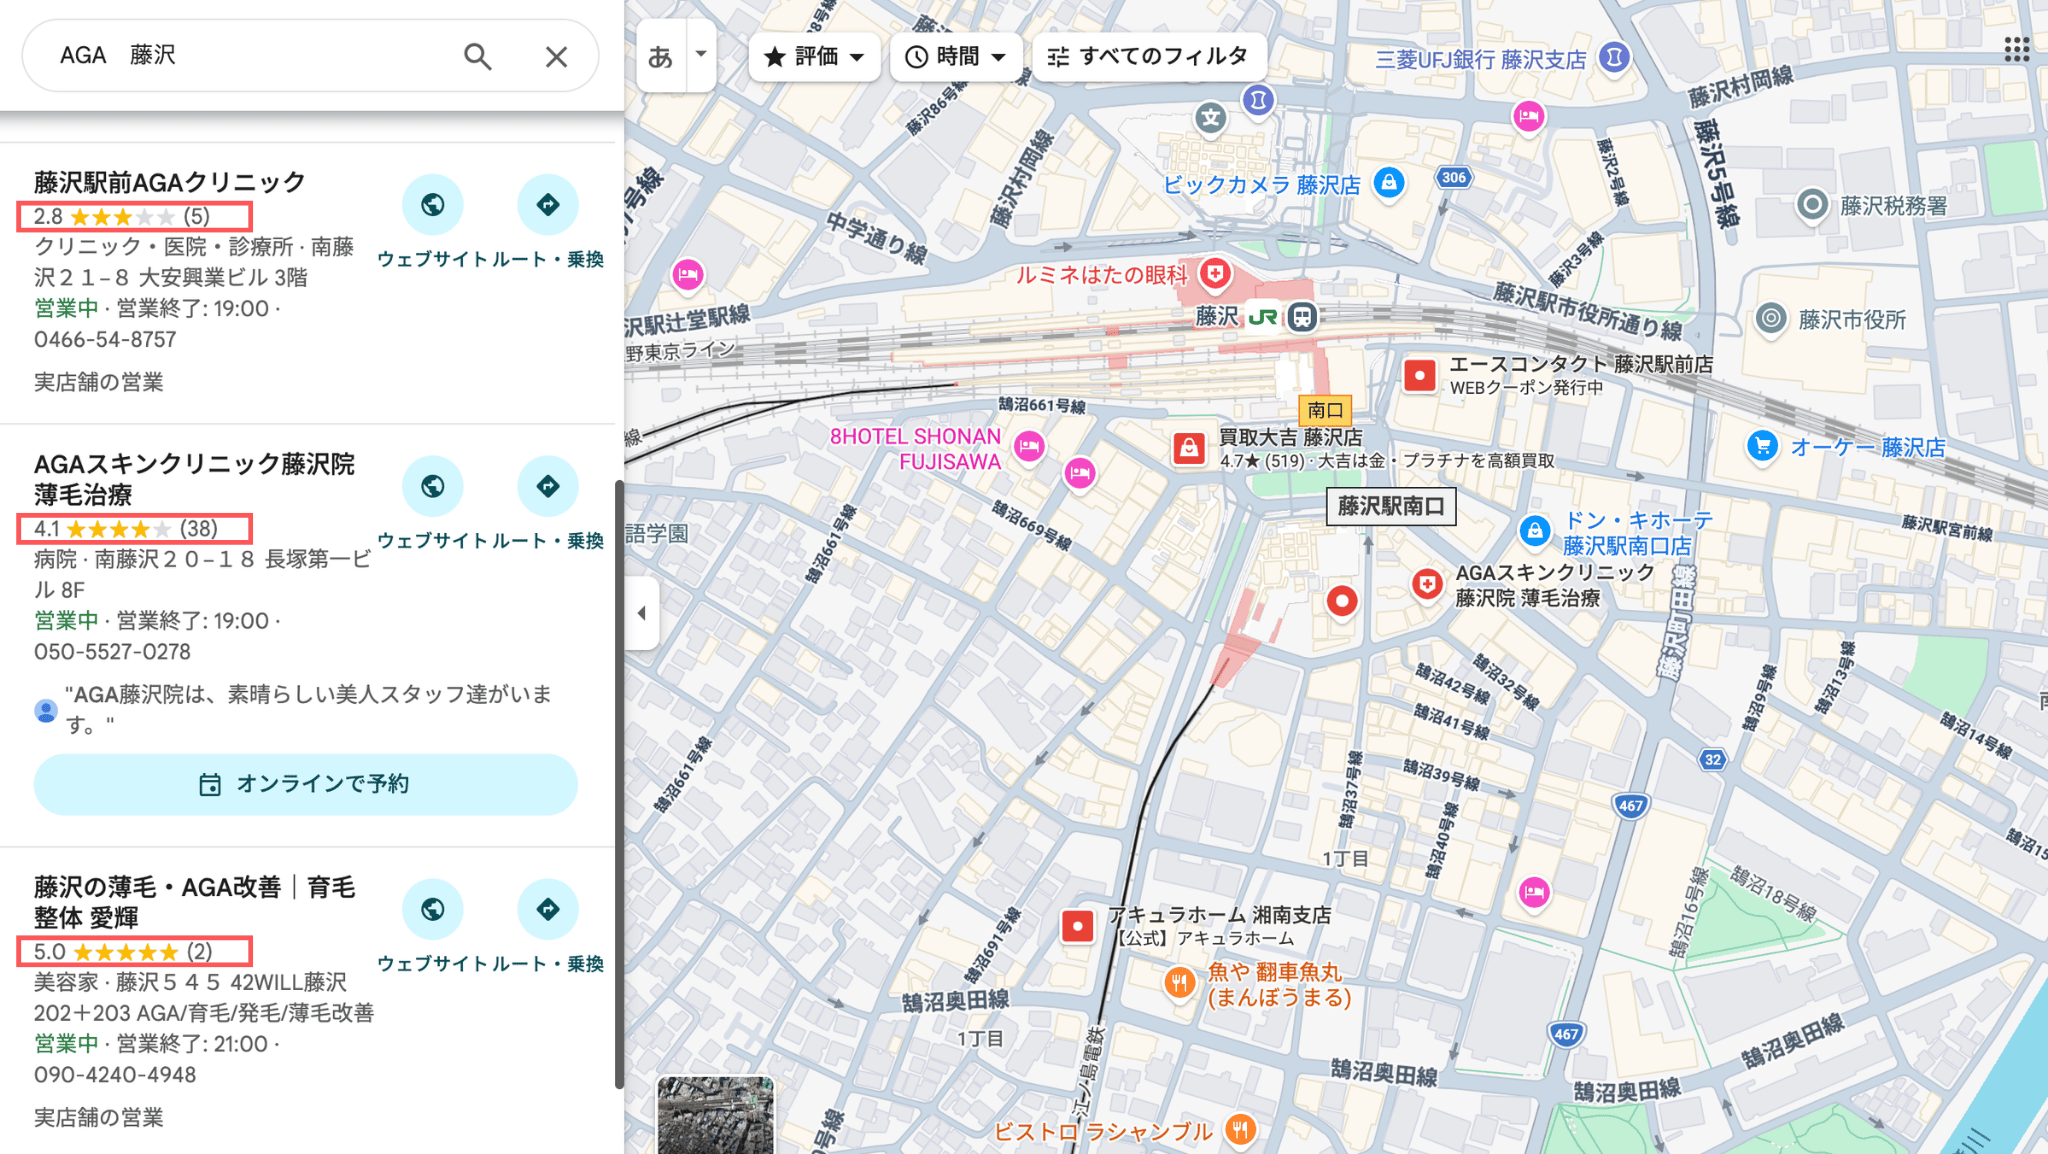Open the 評価 rating filter dropdown
This screenshot has width=2048, height=1154.
click(x=814, y=57)
